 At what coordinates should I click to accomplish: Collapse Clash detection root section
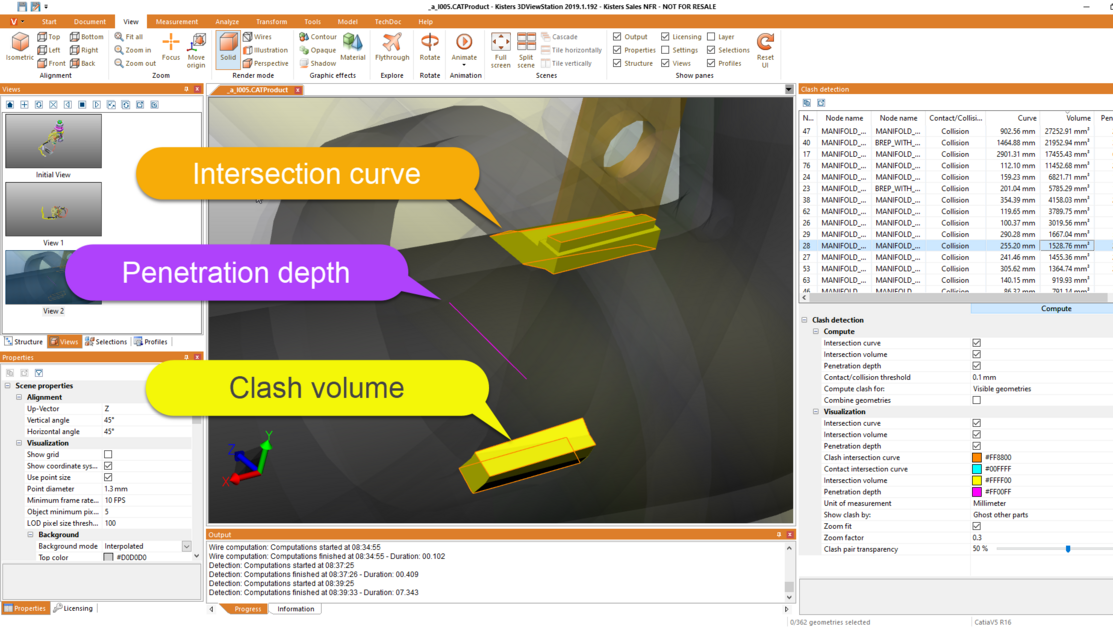[804, 320]
